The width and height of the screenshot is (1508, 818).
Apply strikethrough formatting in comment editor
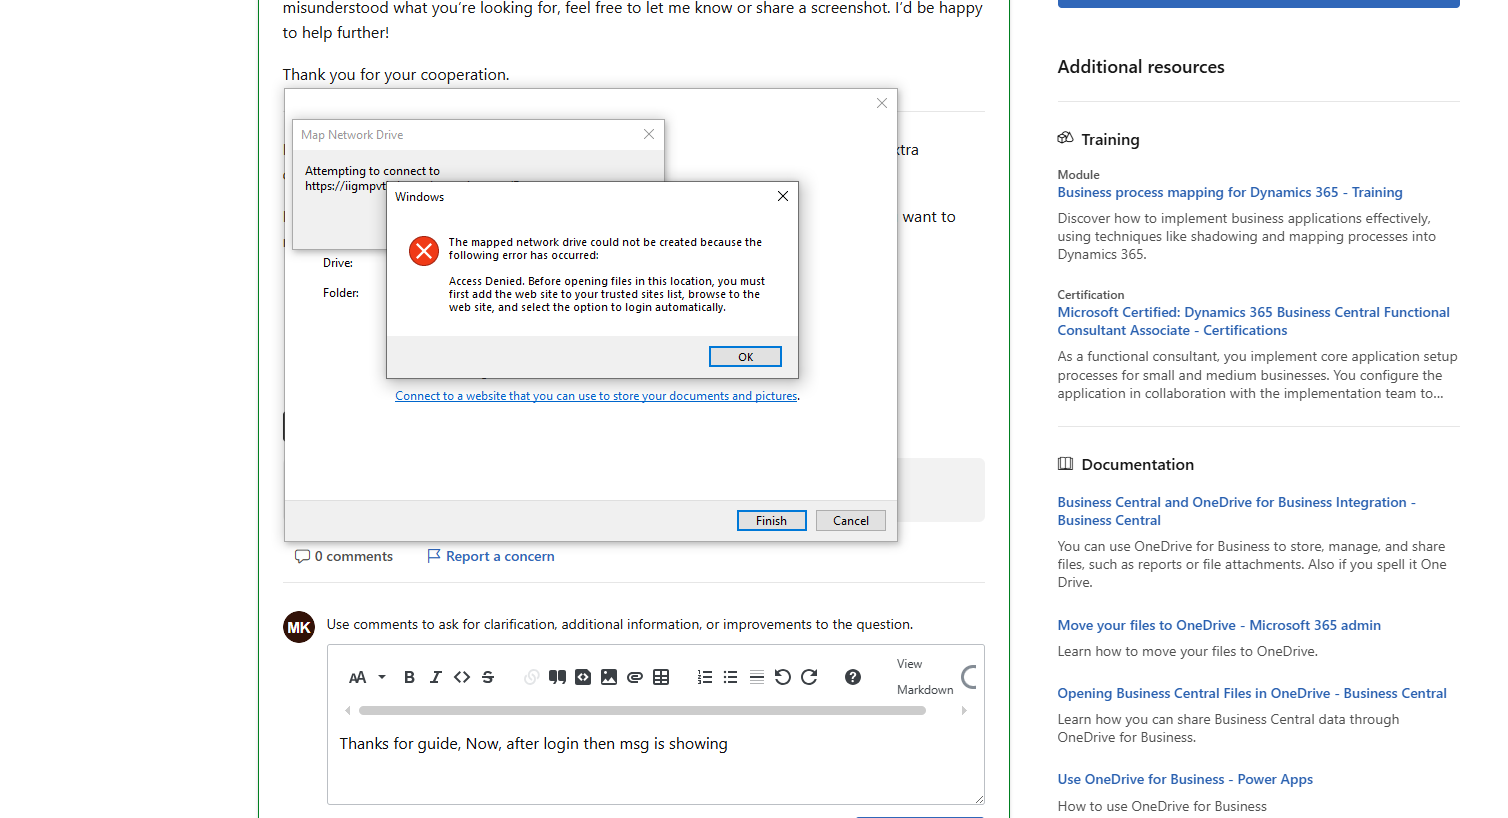point(488,677)
